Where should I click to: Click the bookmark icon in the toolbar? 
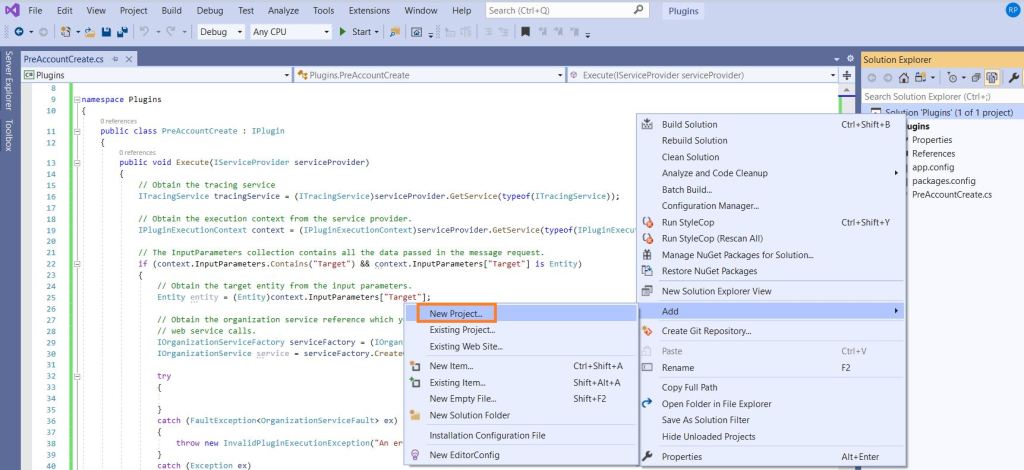point(526,32)
